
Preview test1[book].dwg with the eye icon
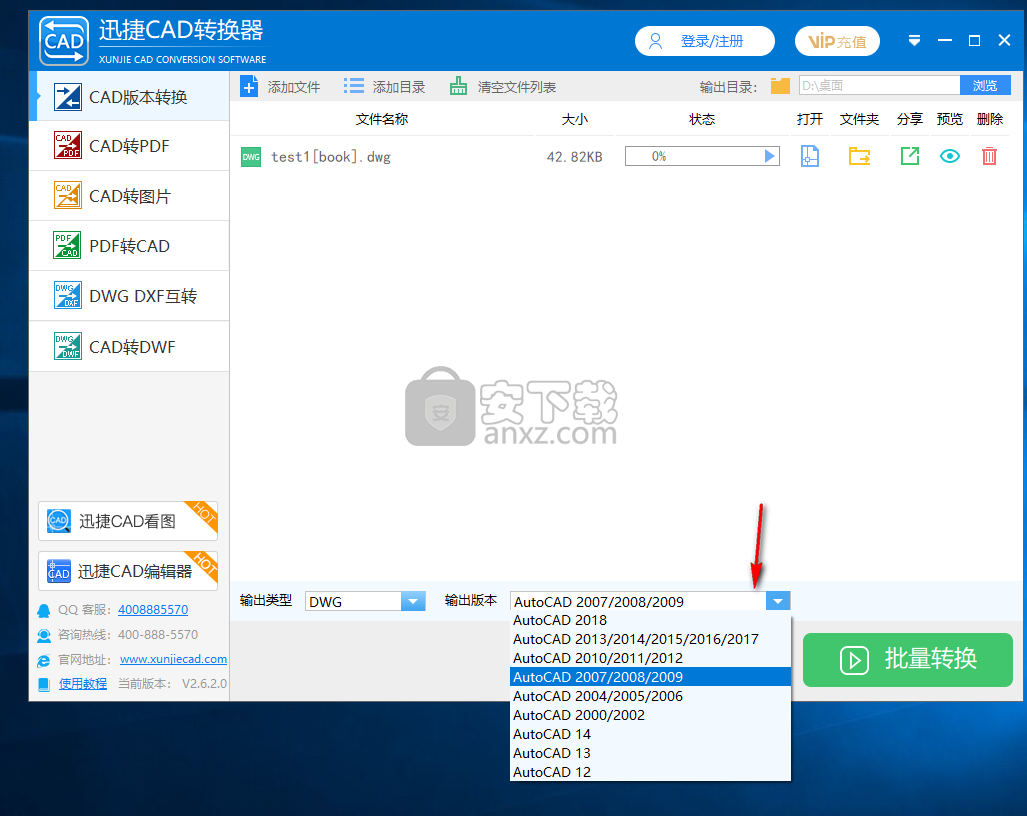click(x=950, y=156)
